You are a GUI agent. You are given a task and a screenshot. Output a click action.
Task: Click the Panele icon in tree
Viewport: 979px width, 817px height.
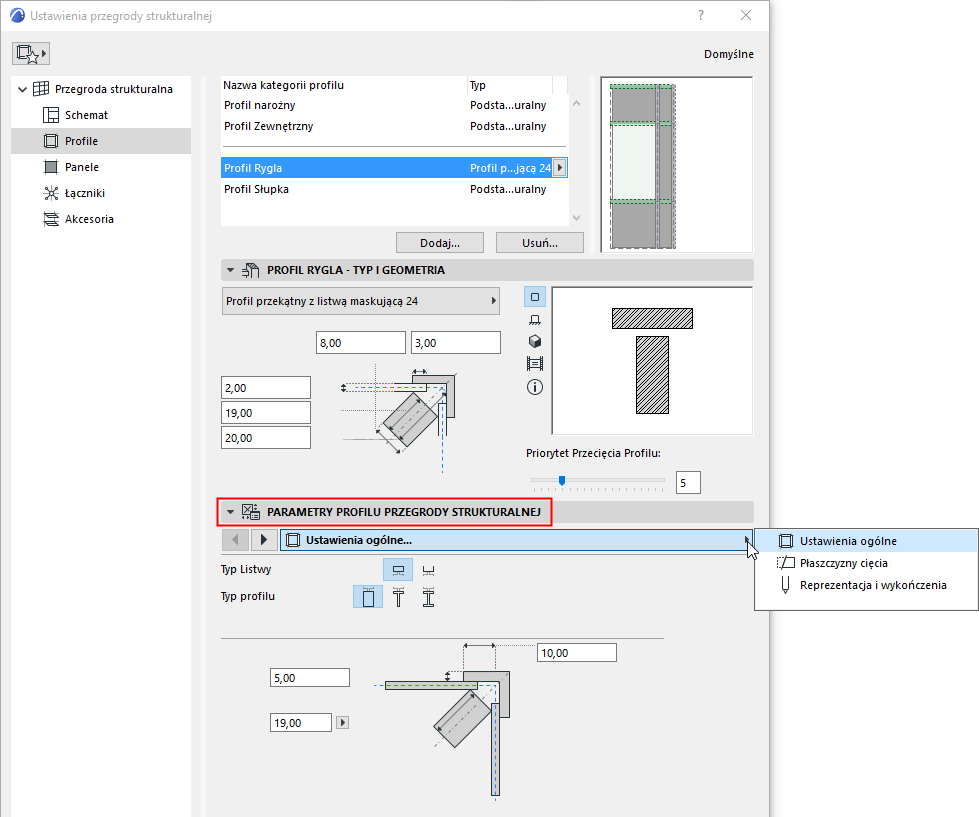coord(51,167)
